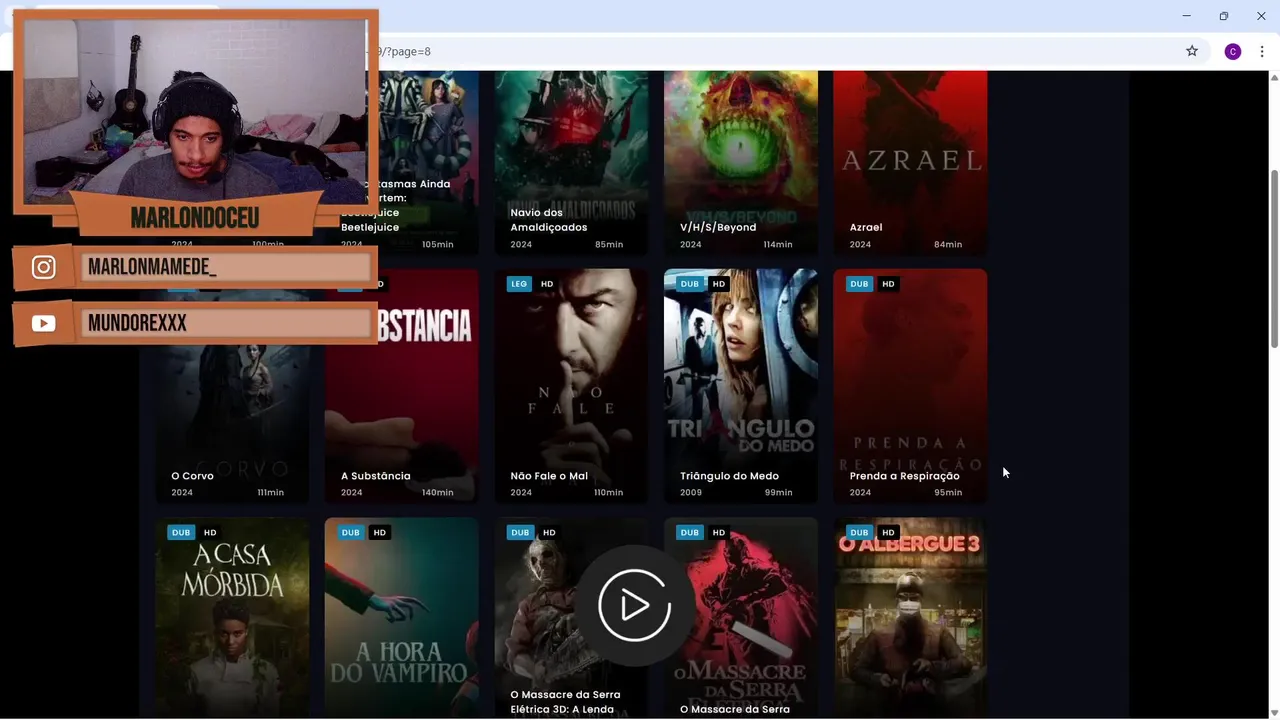Click the LEG badge on Não Fale o Mal

coord(518,284)
